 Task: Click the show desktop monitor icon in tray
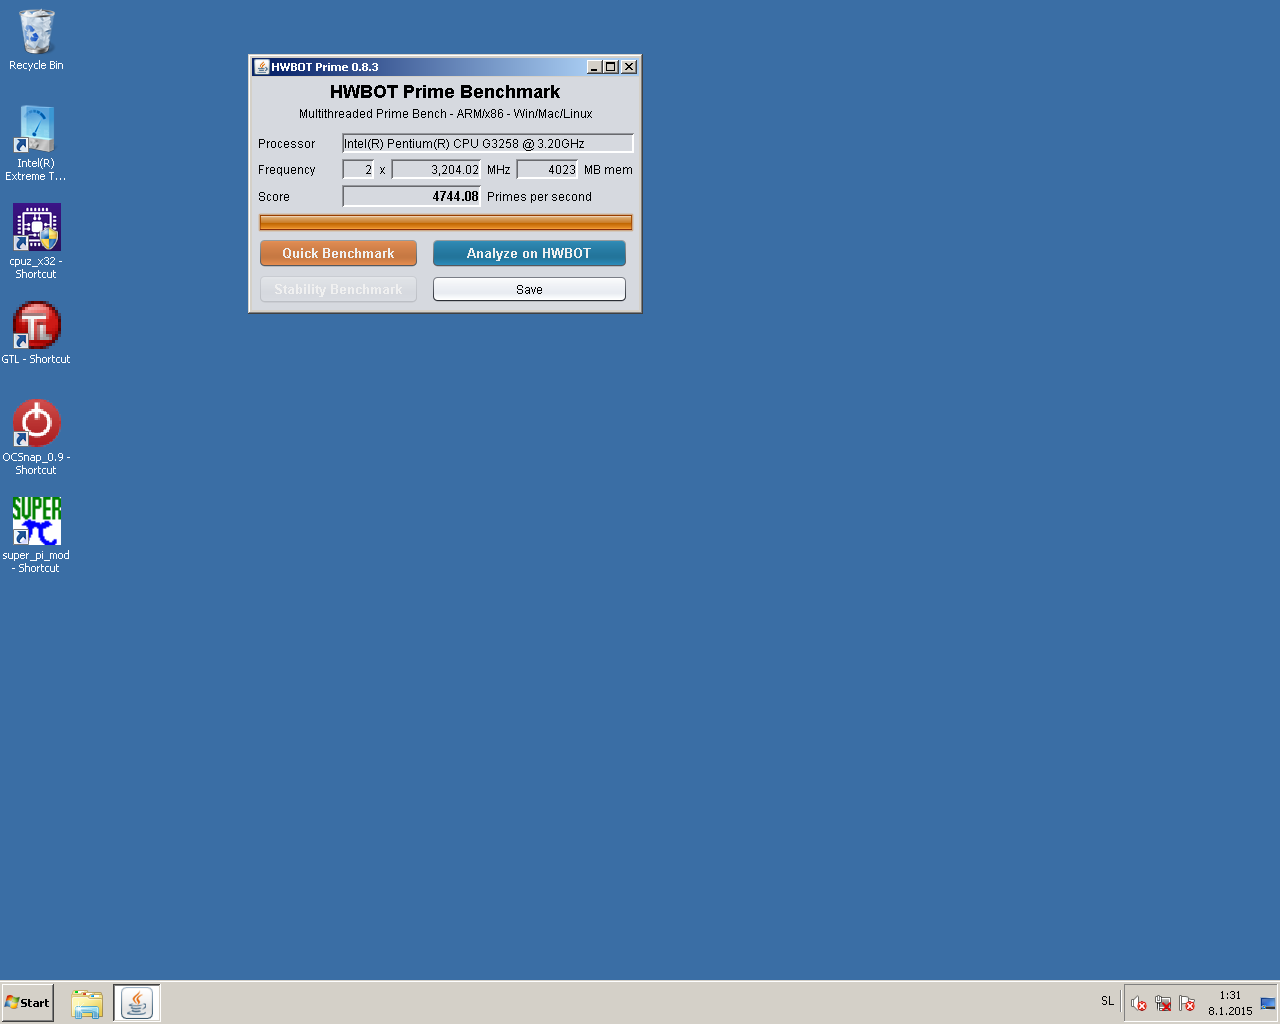click(x=1268, y=1003)
